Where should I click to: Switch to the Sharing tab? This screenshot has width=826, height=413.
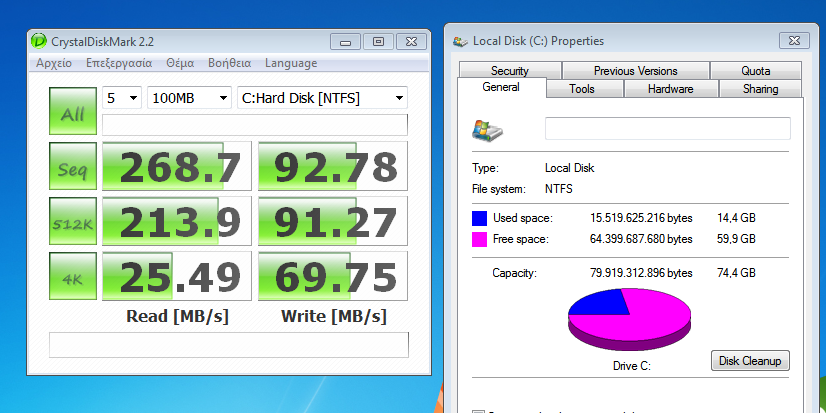tap(761, 89)
